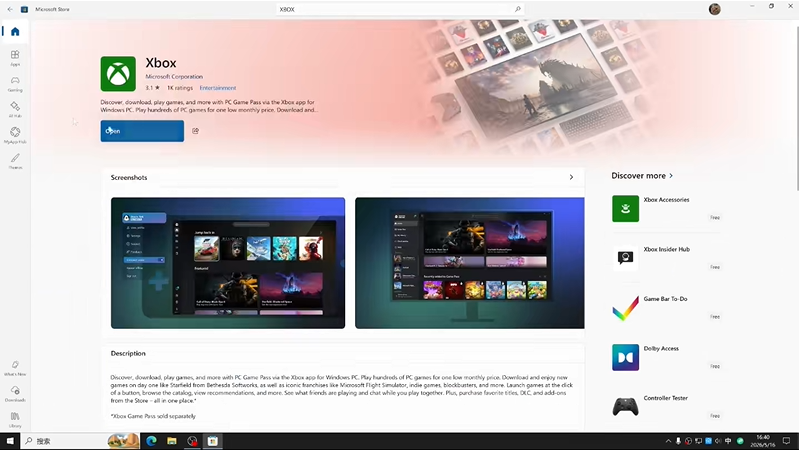Open the Apps section in sidebar

click(15, 58)
